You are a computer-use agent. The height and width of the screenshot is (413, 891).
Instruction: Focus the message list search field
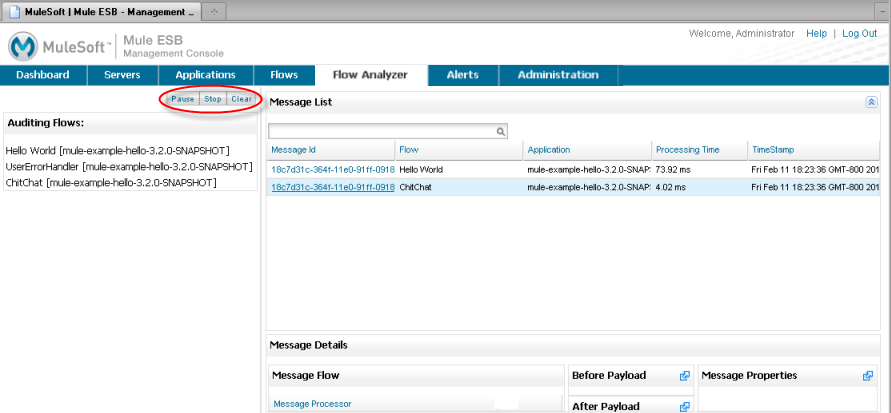click(x=382, y=131)
